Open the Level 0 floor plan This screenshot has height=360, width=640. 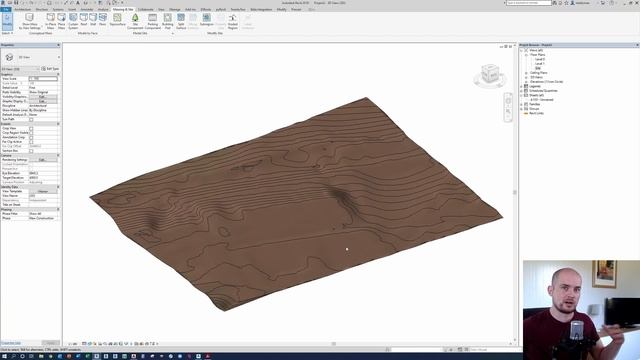coord(540,59)
